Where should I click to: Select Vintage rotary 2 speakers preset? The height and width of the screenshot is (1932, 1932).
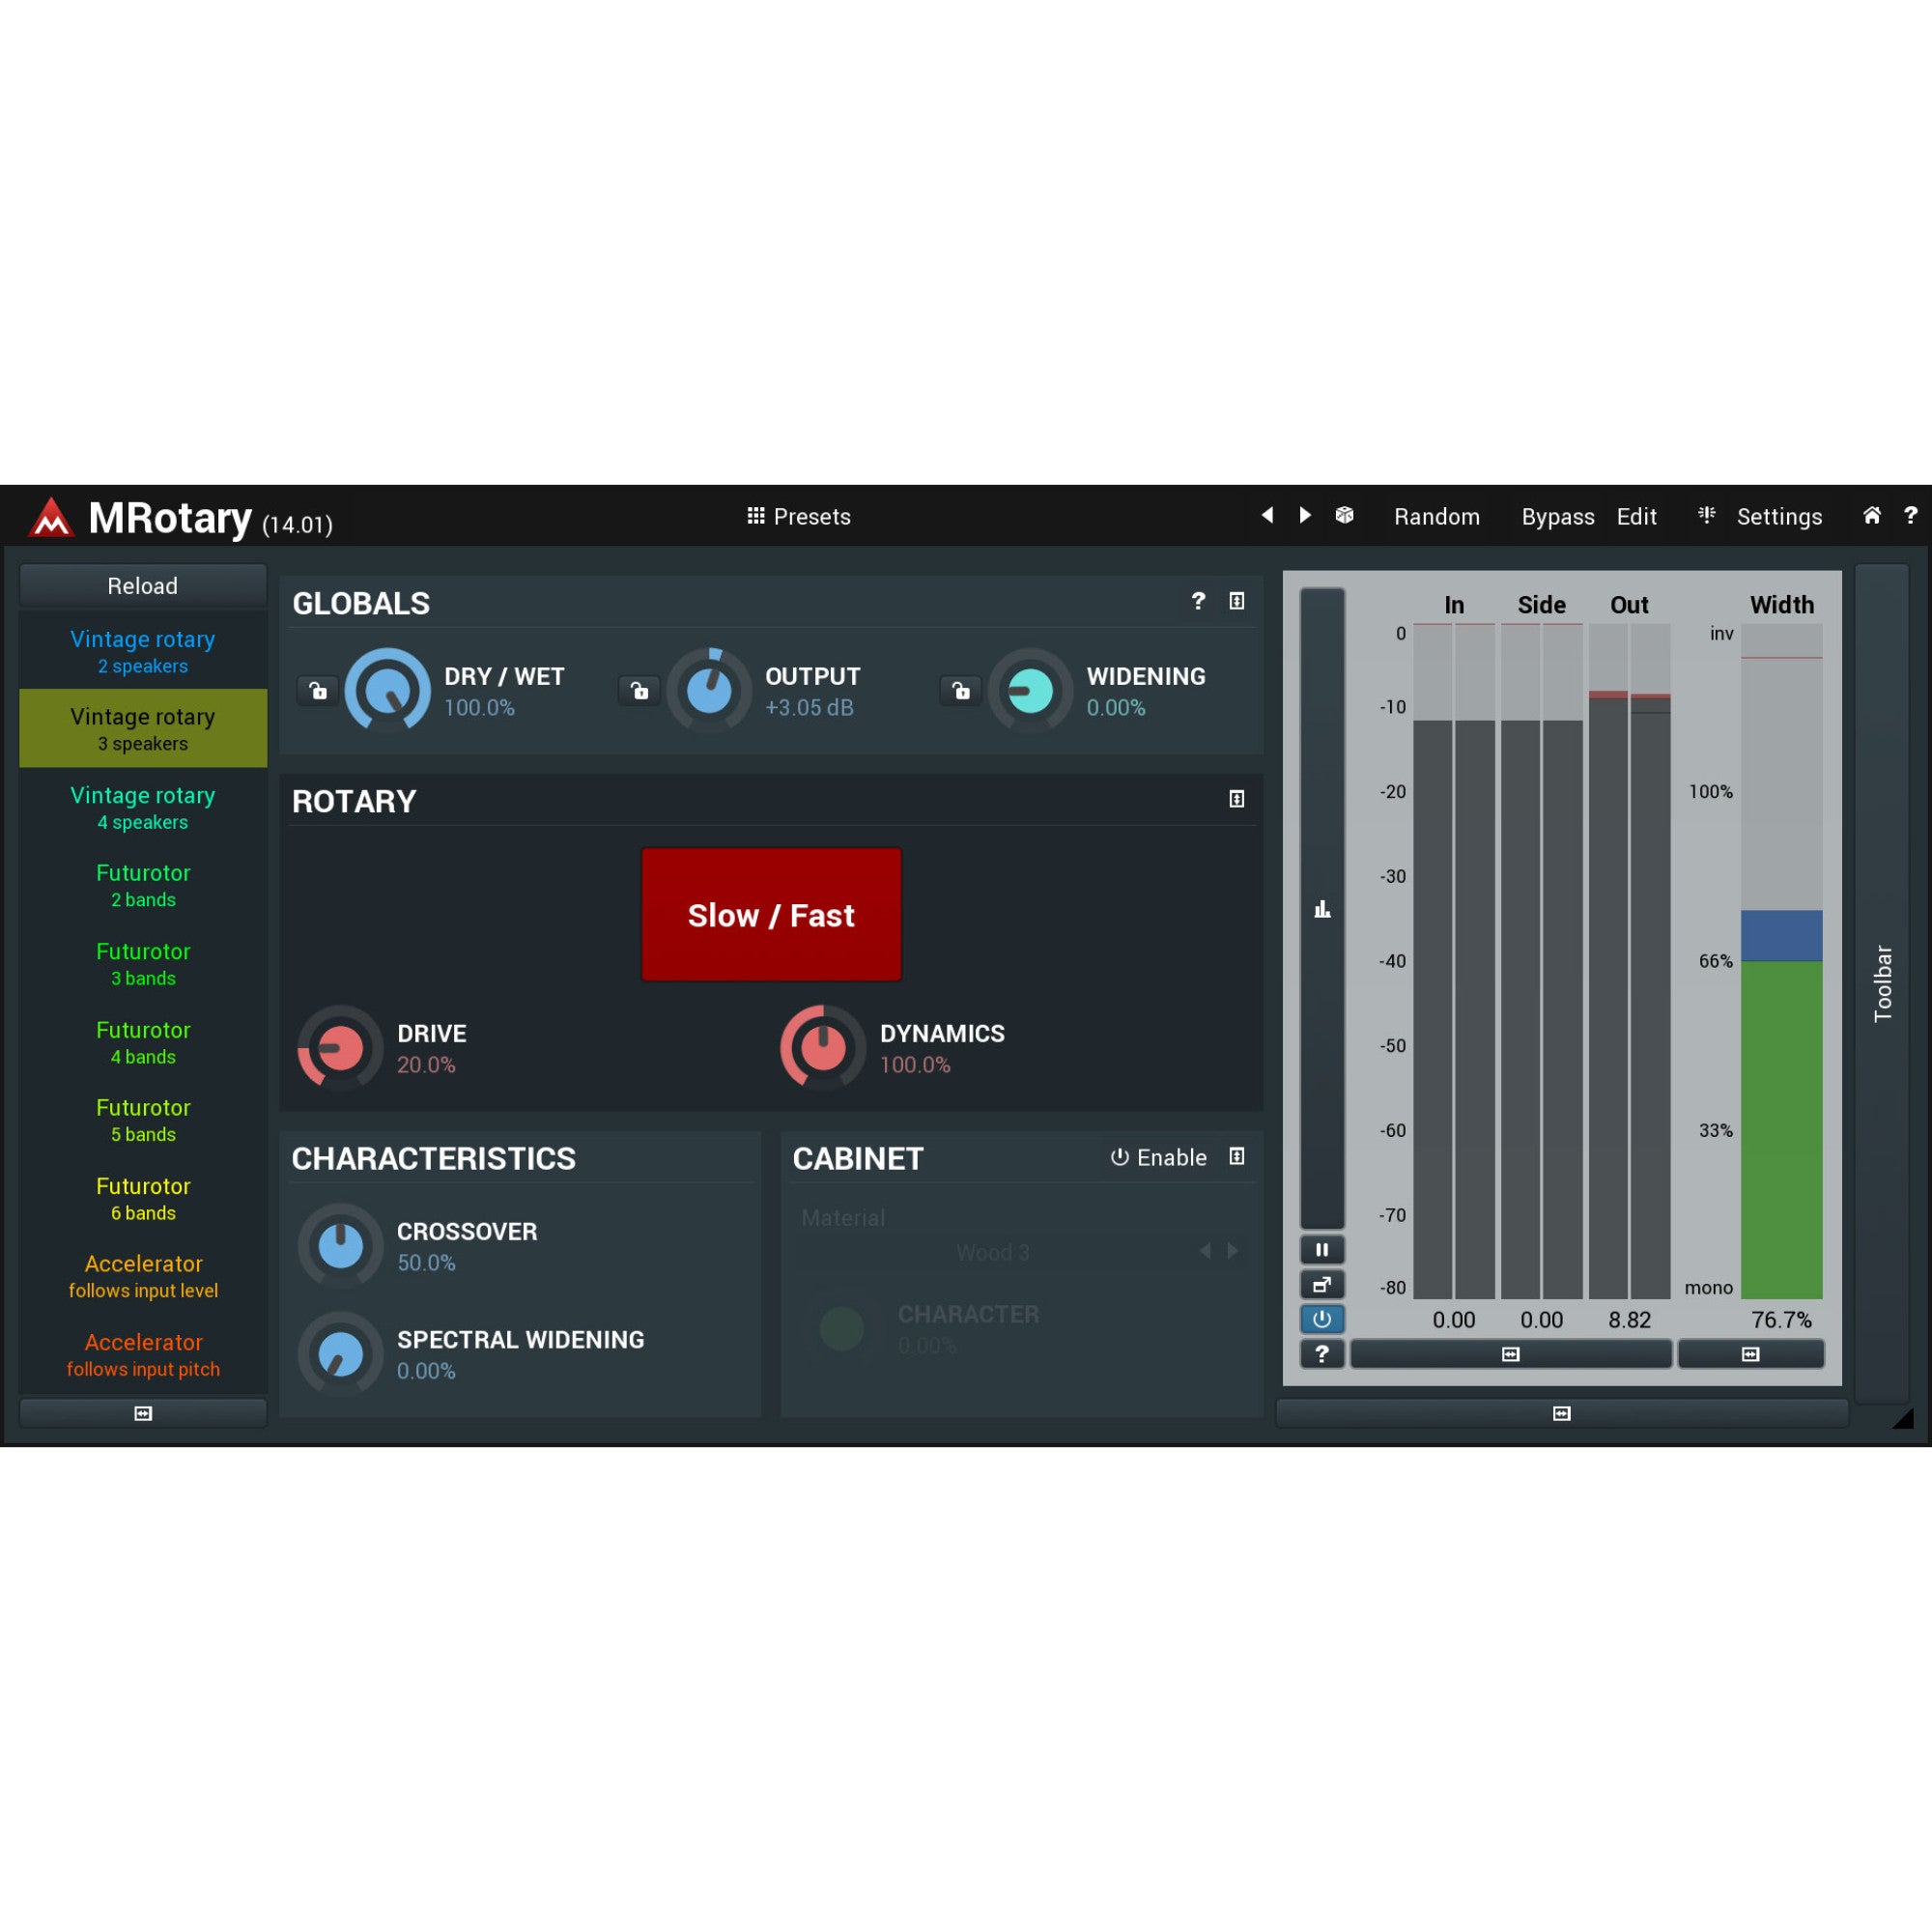(143, 651)
